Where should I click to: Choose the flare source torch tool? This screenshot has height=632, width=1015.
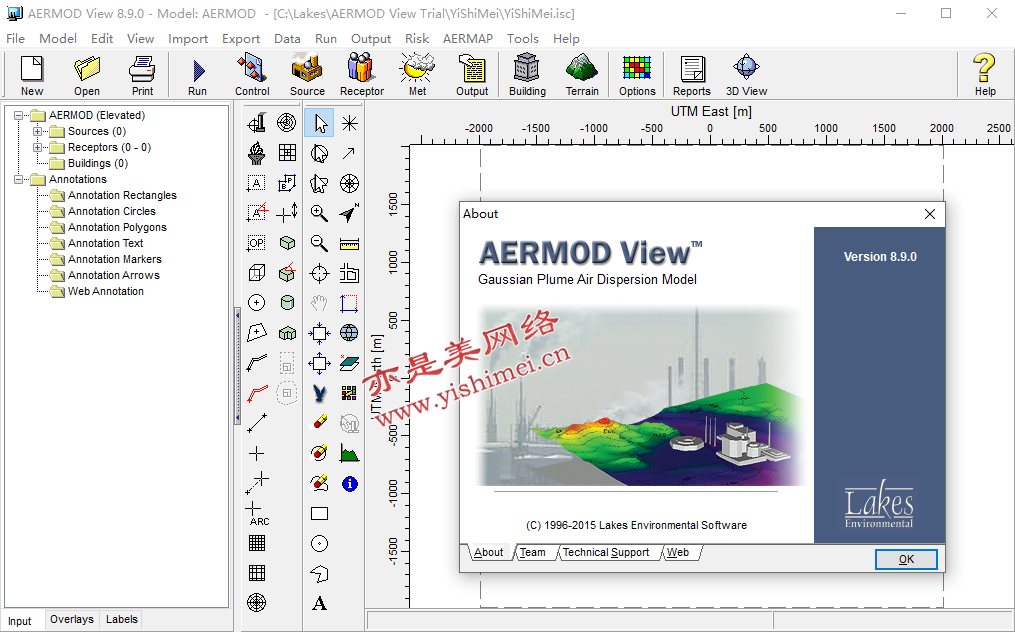point(257,153)
